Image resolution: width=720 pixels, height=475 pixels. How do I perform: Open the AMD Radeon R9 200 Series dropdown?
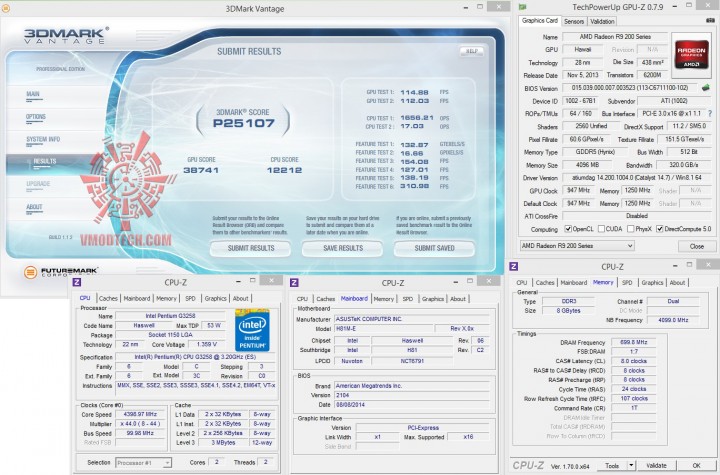[x=577, y=246]
